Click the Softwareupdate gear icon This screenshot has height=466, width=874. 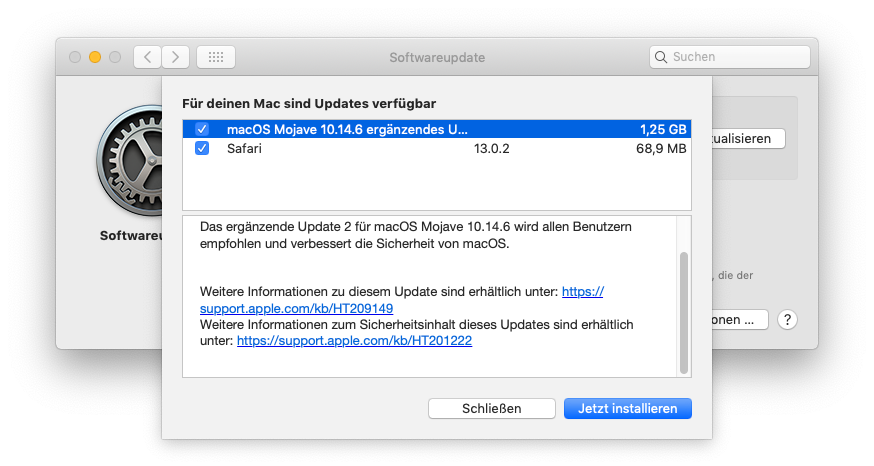[x=130, y=165]
